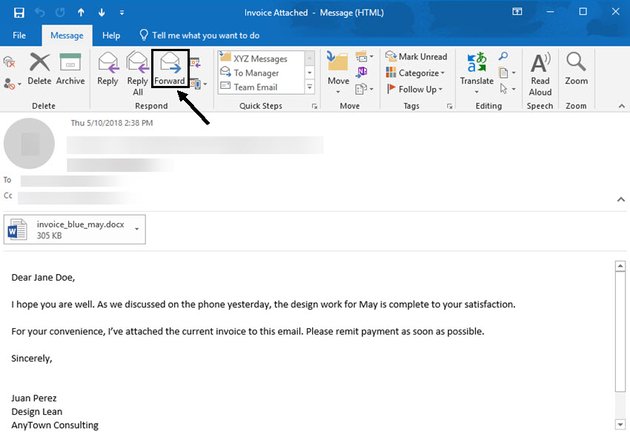Open the Manage Quick Steps dialog launcher
Image resolution: width=630 pixels, height=434 pixels.
coord(314,106)
